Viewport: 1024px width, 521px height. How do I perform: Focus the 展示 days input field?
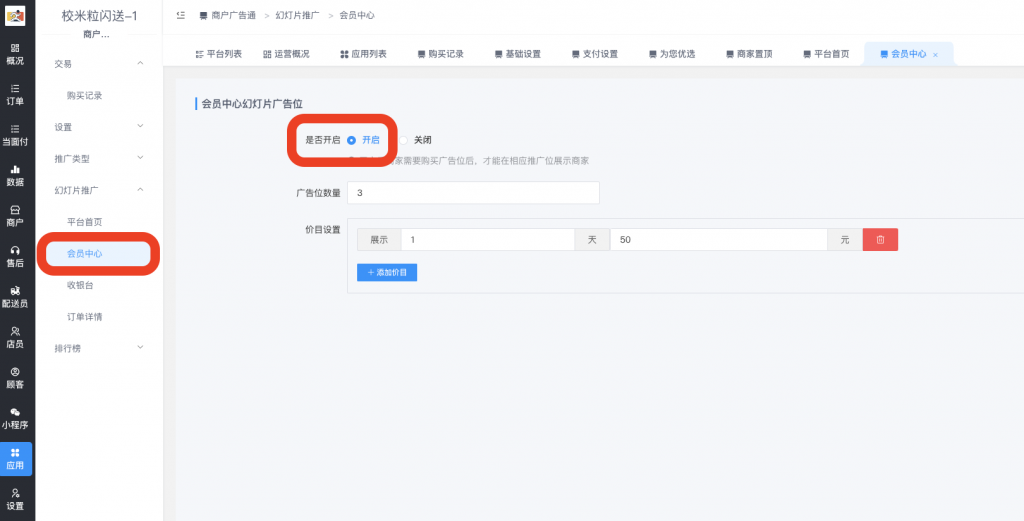[x=488, y=240]
